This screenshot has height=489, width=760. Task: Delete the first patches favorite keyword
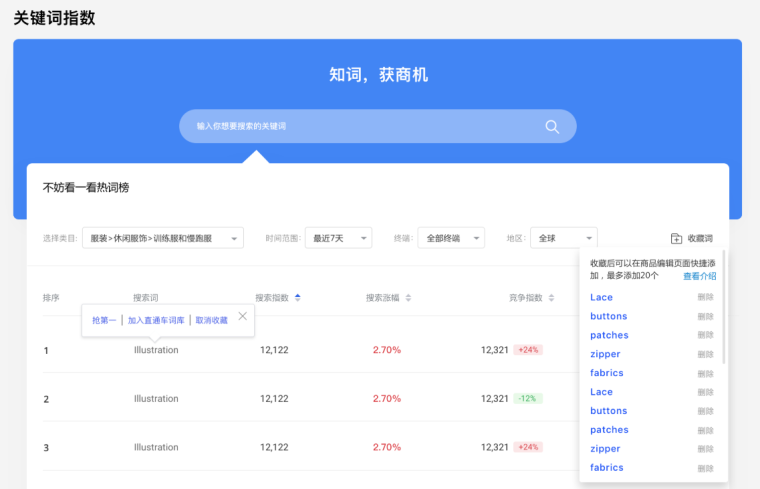[705, 335]
